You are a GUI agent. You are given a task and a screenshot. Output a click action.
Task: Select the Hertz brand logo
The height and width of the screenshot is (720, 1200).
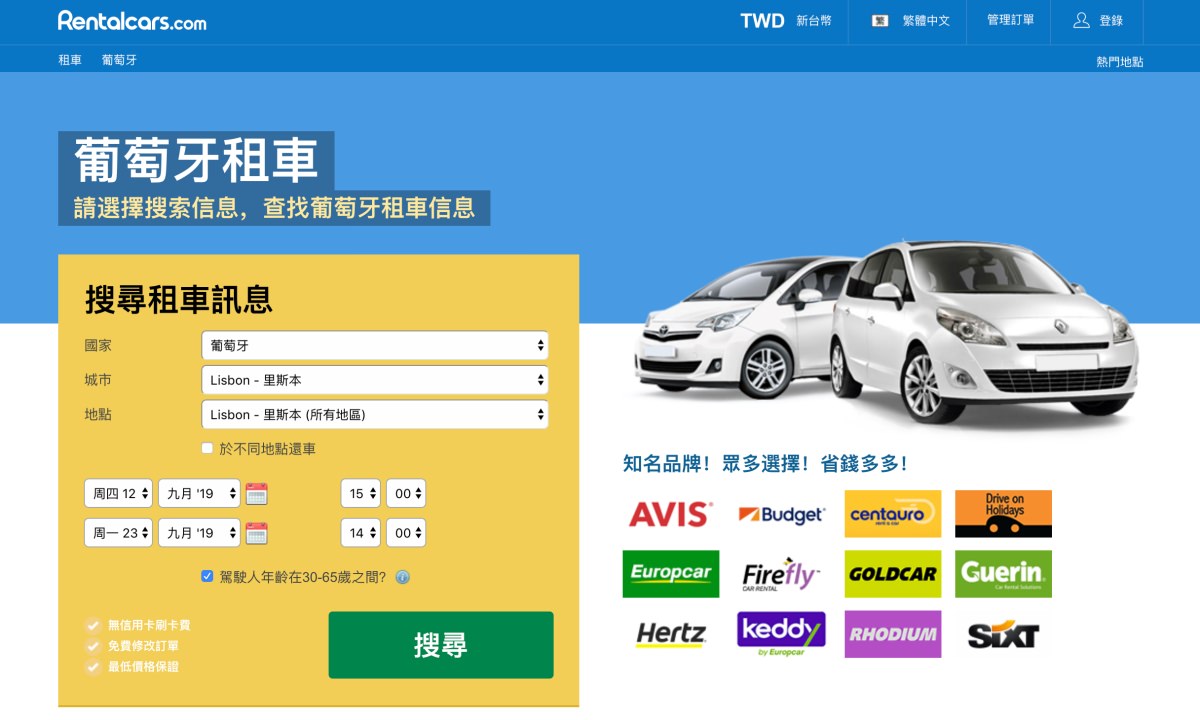pyautogui.click(x=670, y=634)
